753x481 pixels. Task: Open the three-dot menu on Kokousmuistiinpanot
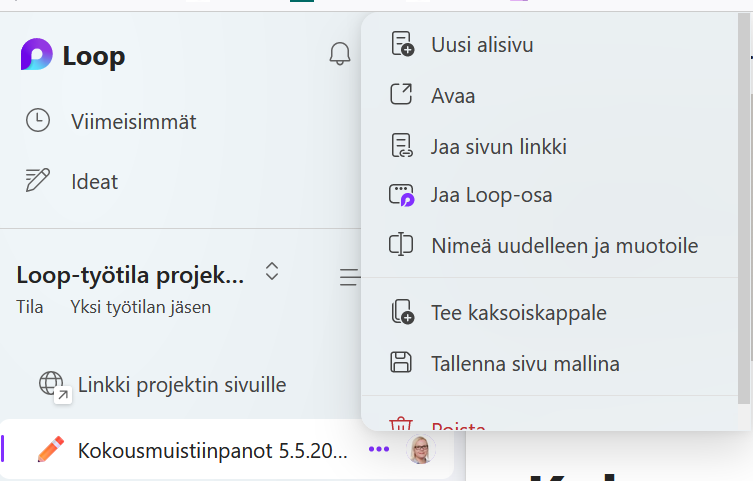coord(379,450)
